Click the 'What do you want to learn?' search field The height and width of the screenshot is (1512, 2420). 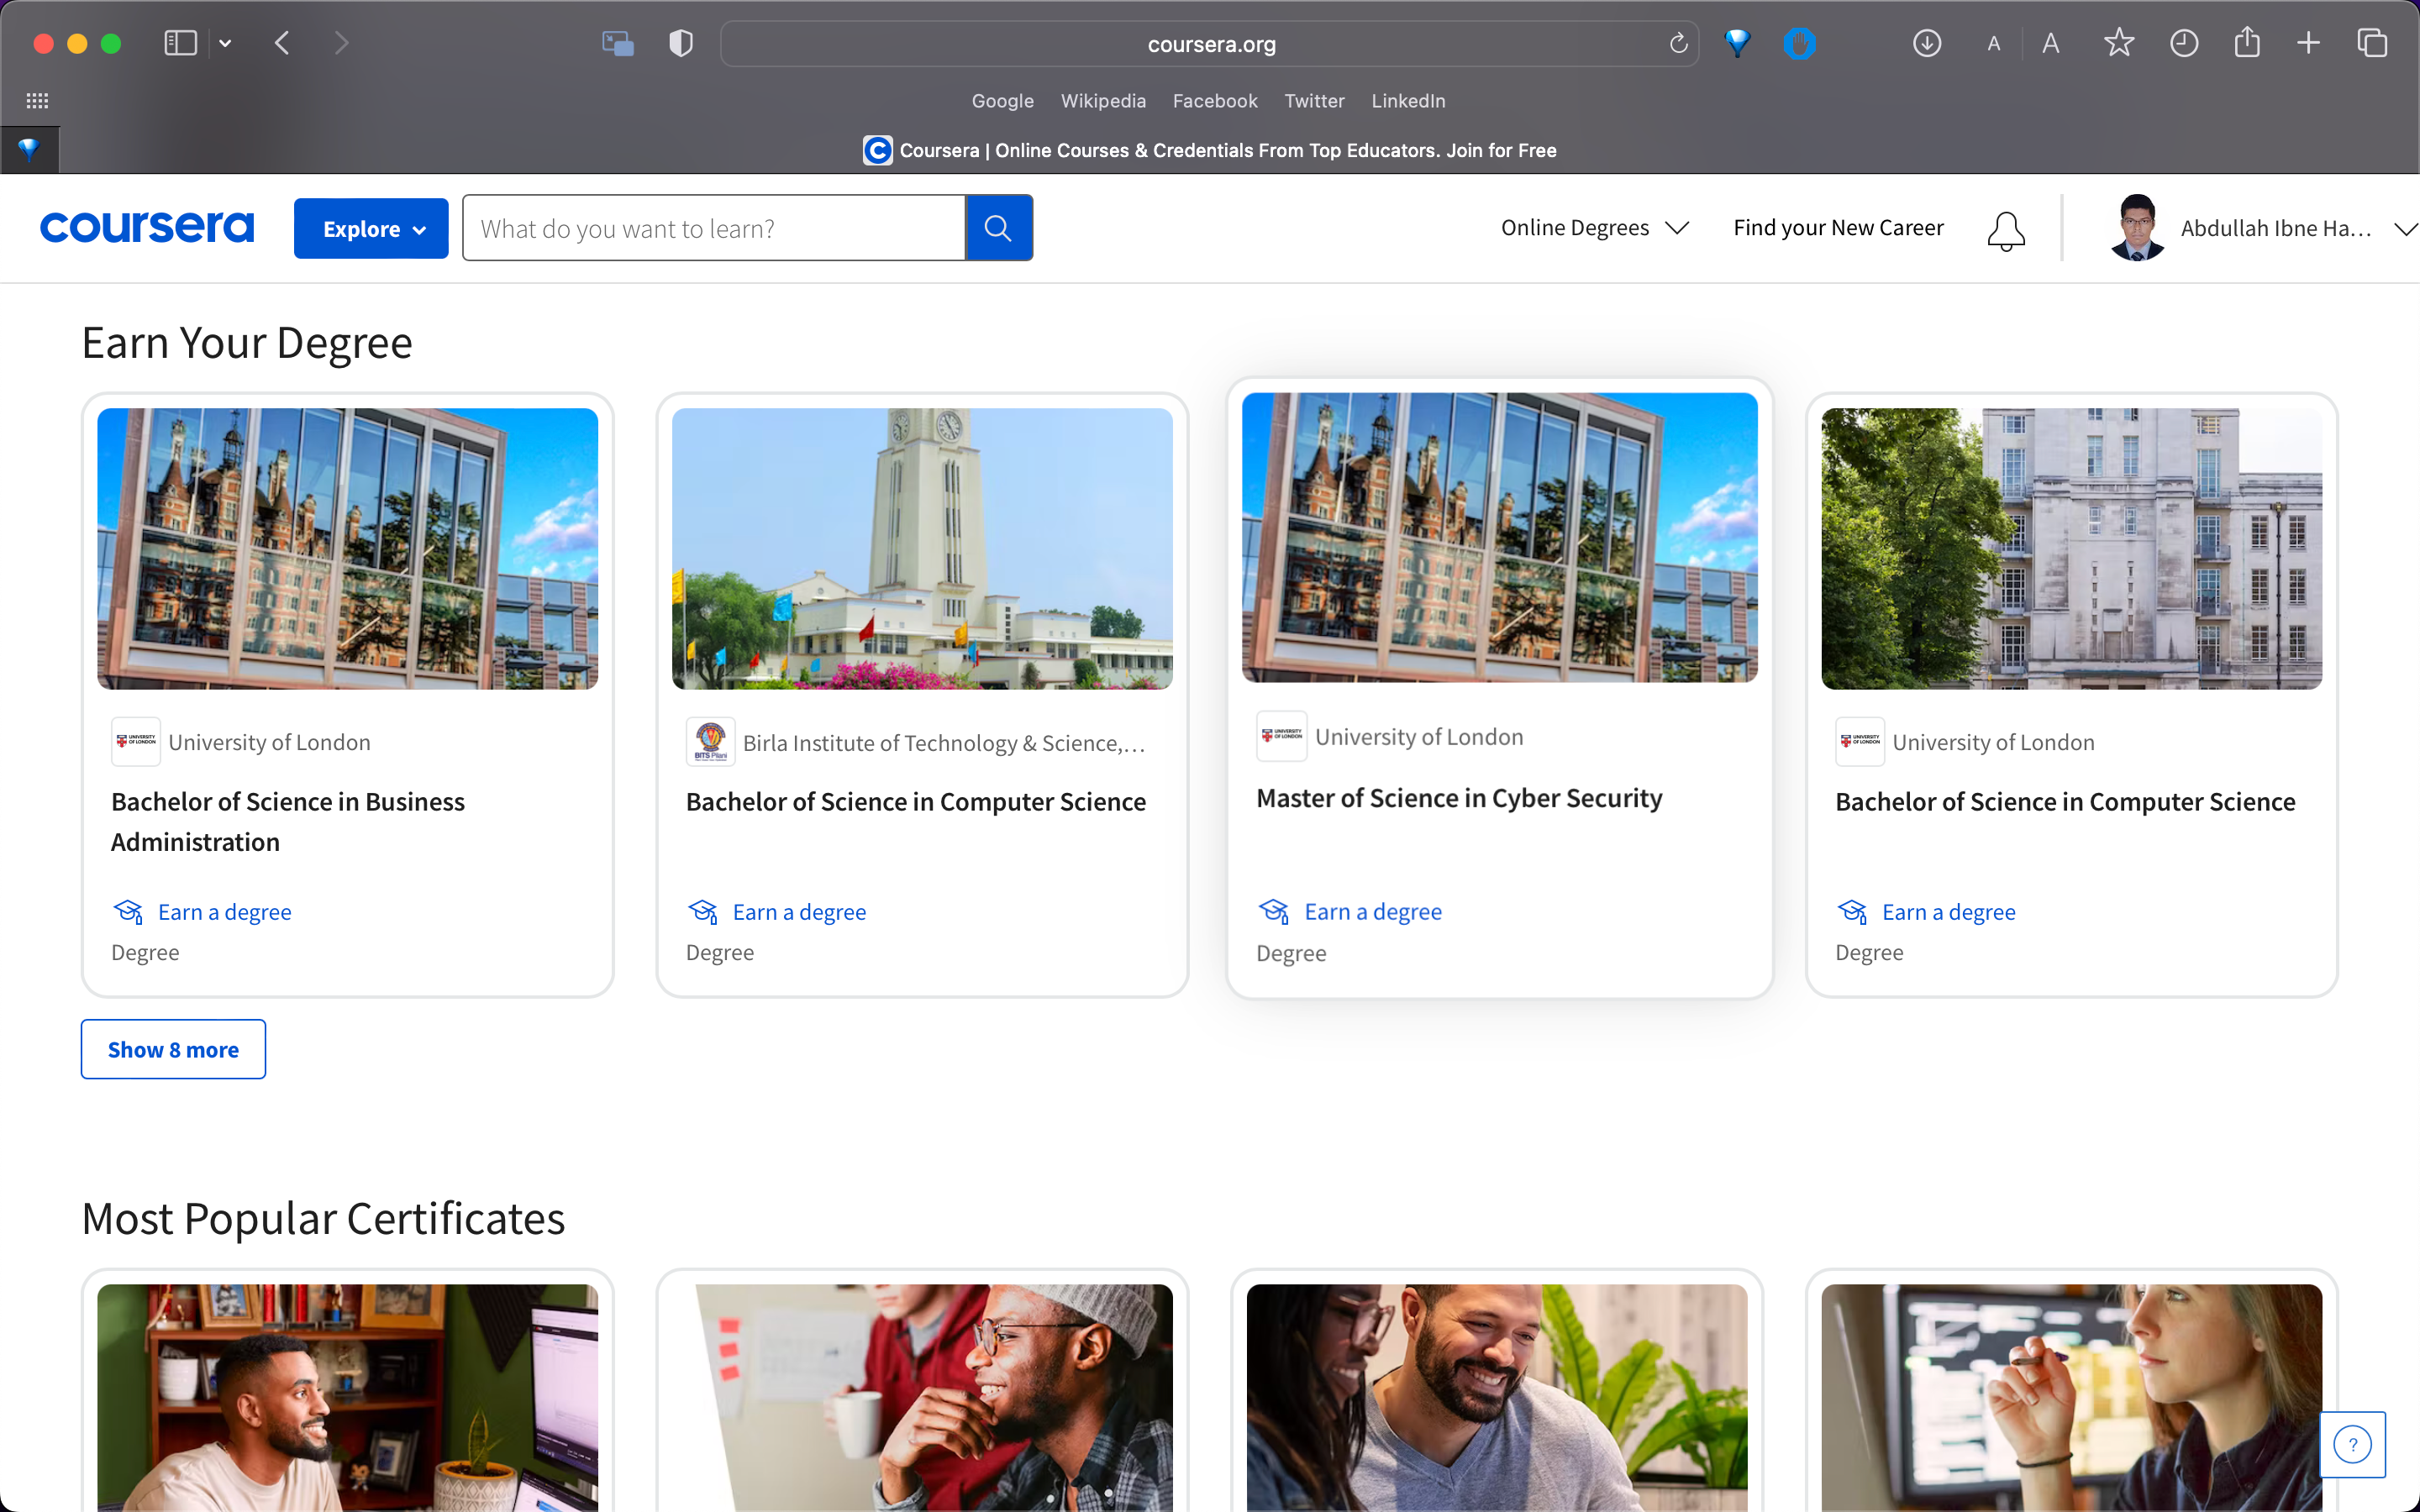tap(714, 228)
